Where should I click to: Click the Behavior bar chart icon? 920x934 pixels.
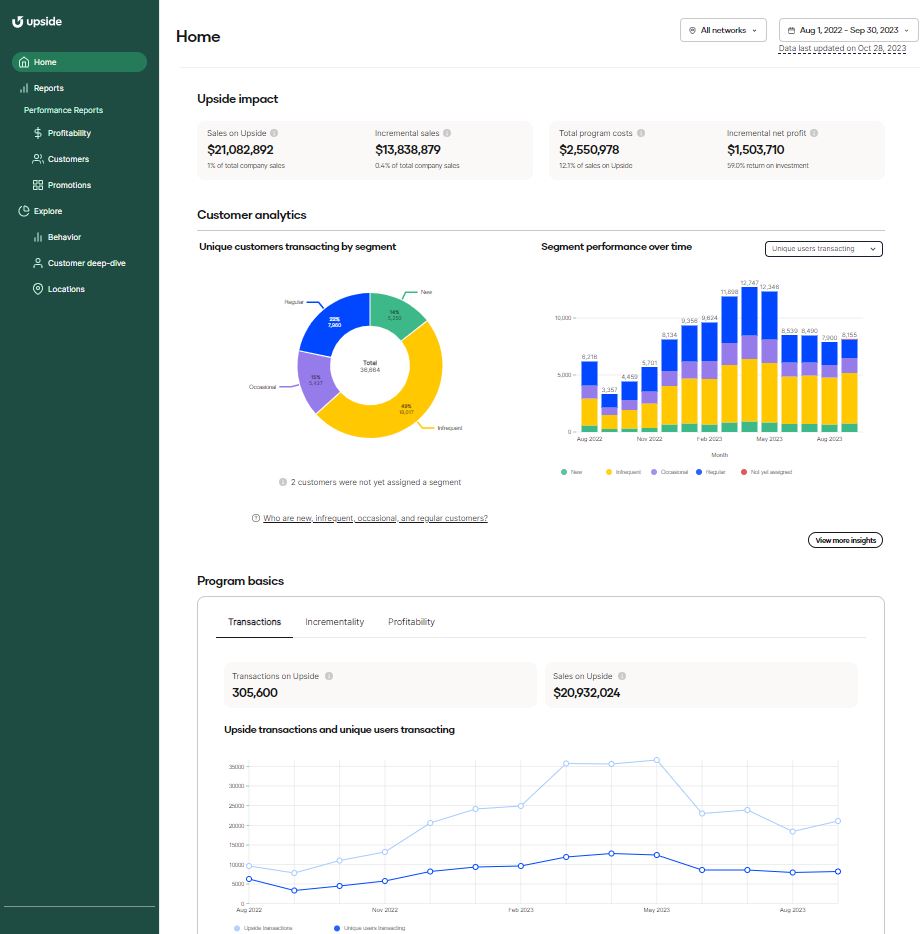pos(38,237)
